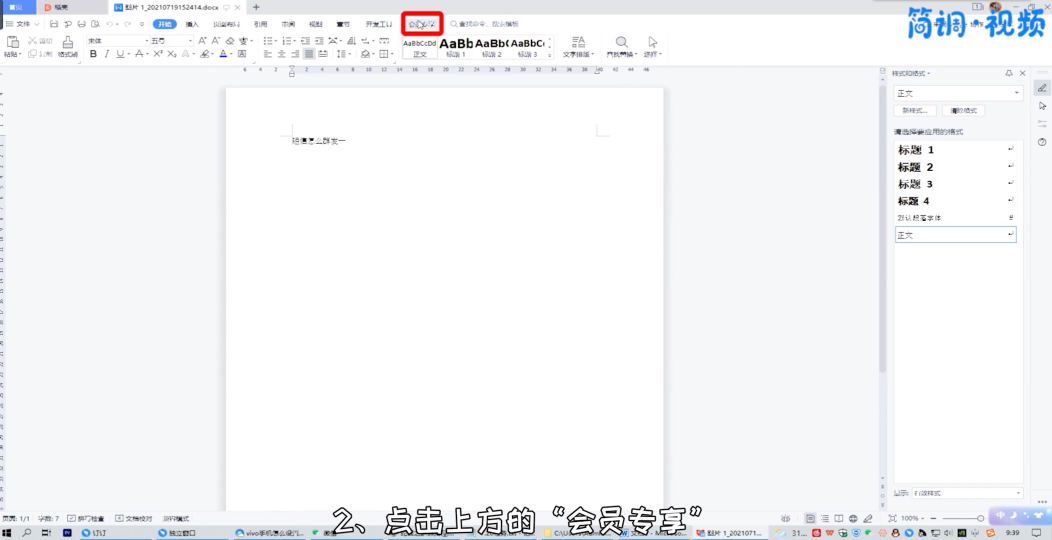Viewport: 1052px width, 540px height.
Task: Toggle bold formatting in the ribbon
Action: coord(93,54)
